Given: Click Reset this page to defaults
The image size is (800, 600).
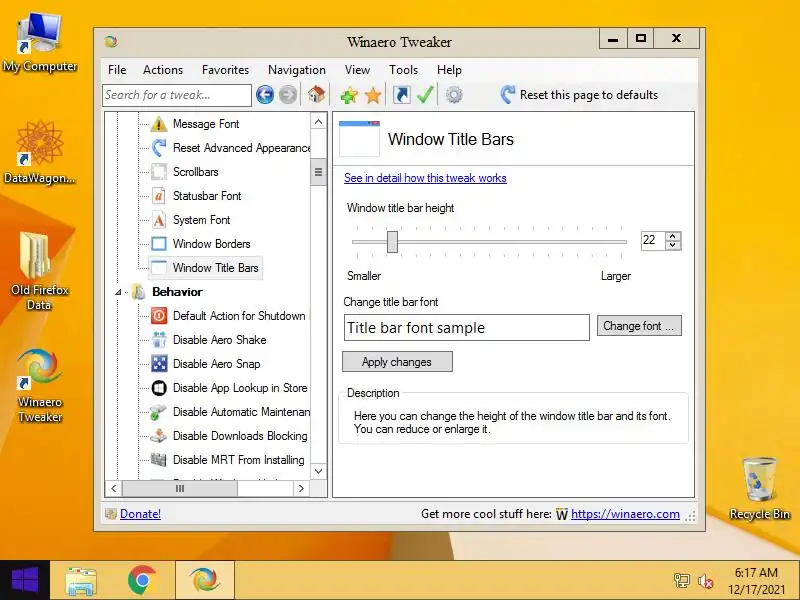Looking at the screenshot, I should pos(579,95).
